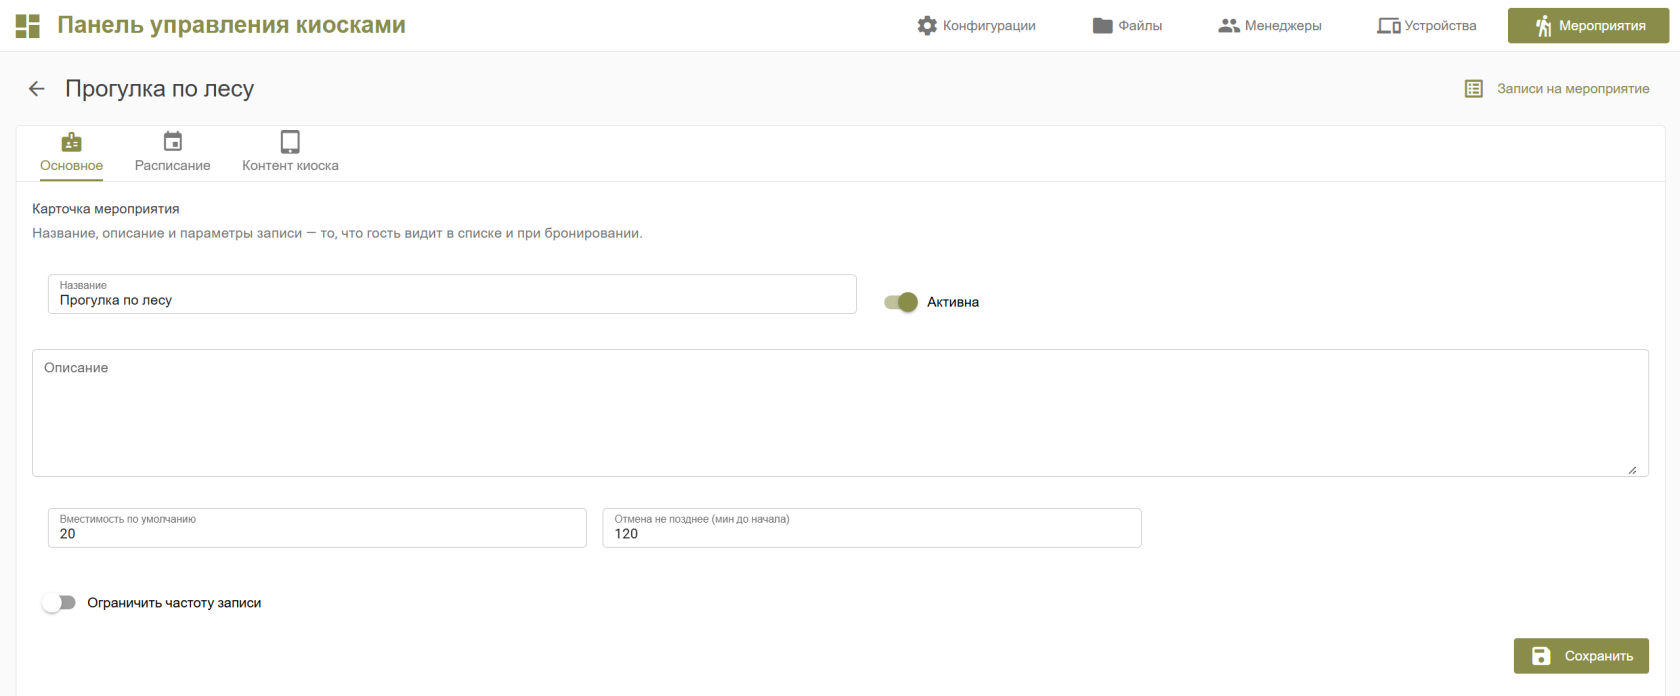Open the Файлы section

[1127, 26]
